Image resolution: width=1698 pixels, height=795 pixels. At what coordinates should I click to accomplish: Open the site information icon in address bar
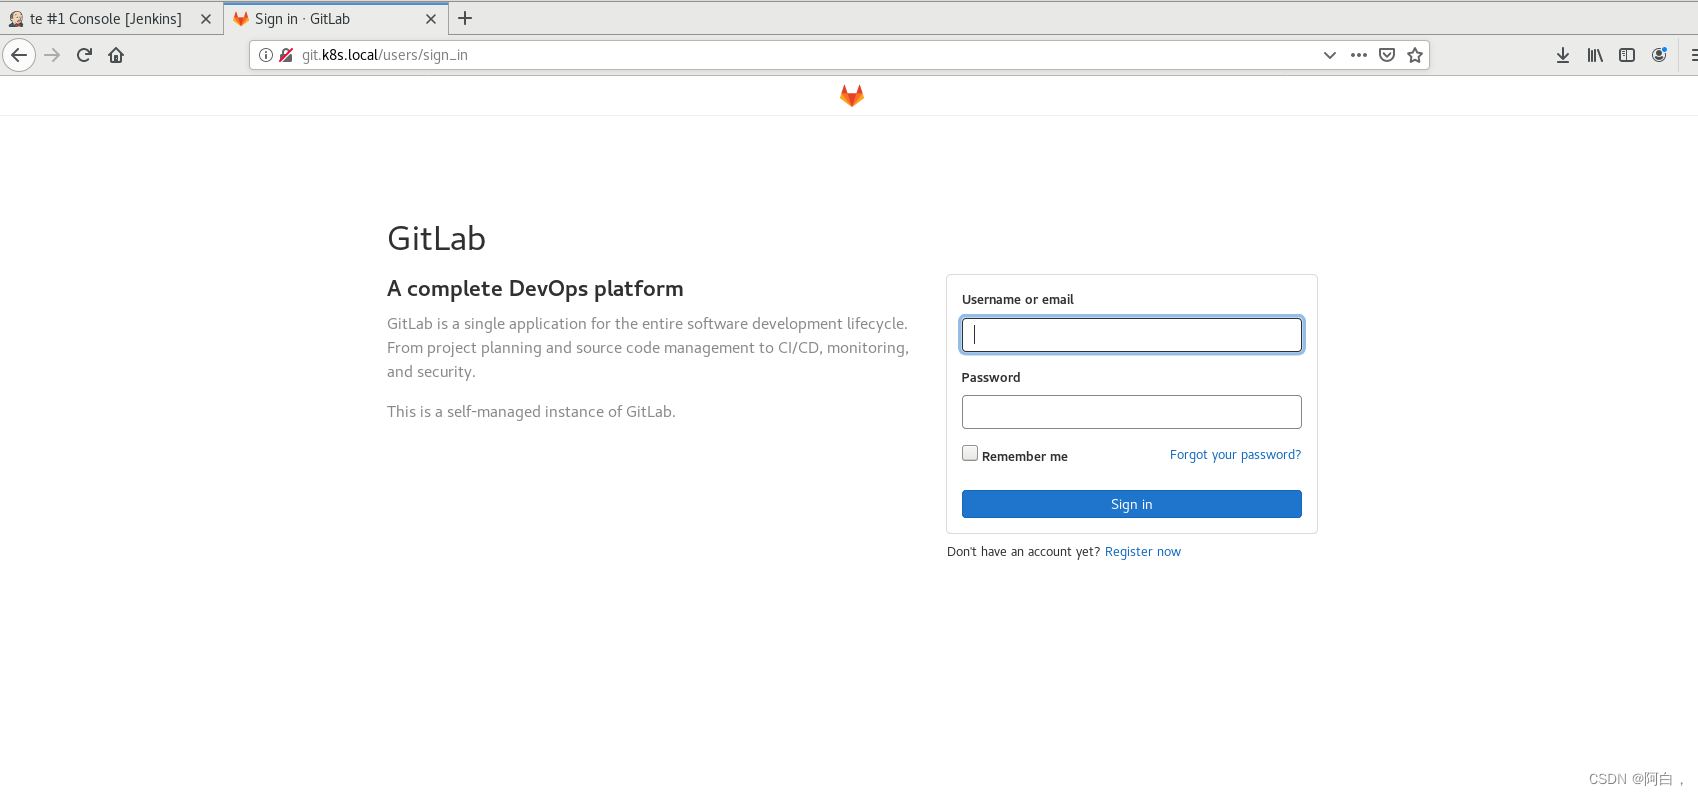266,55
